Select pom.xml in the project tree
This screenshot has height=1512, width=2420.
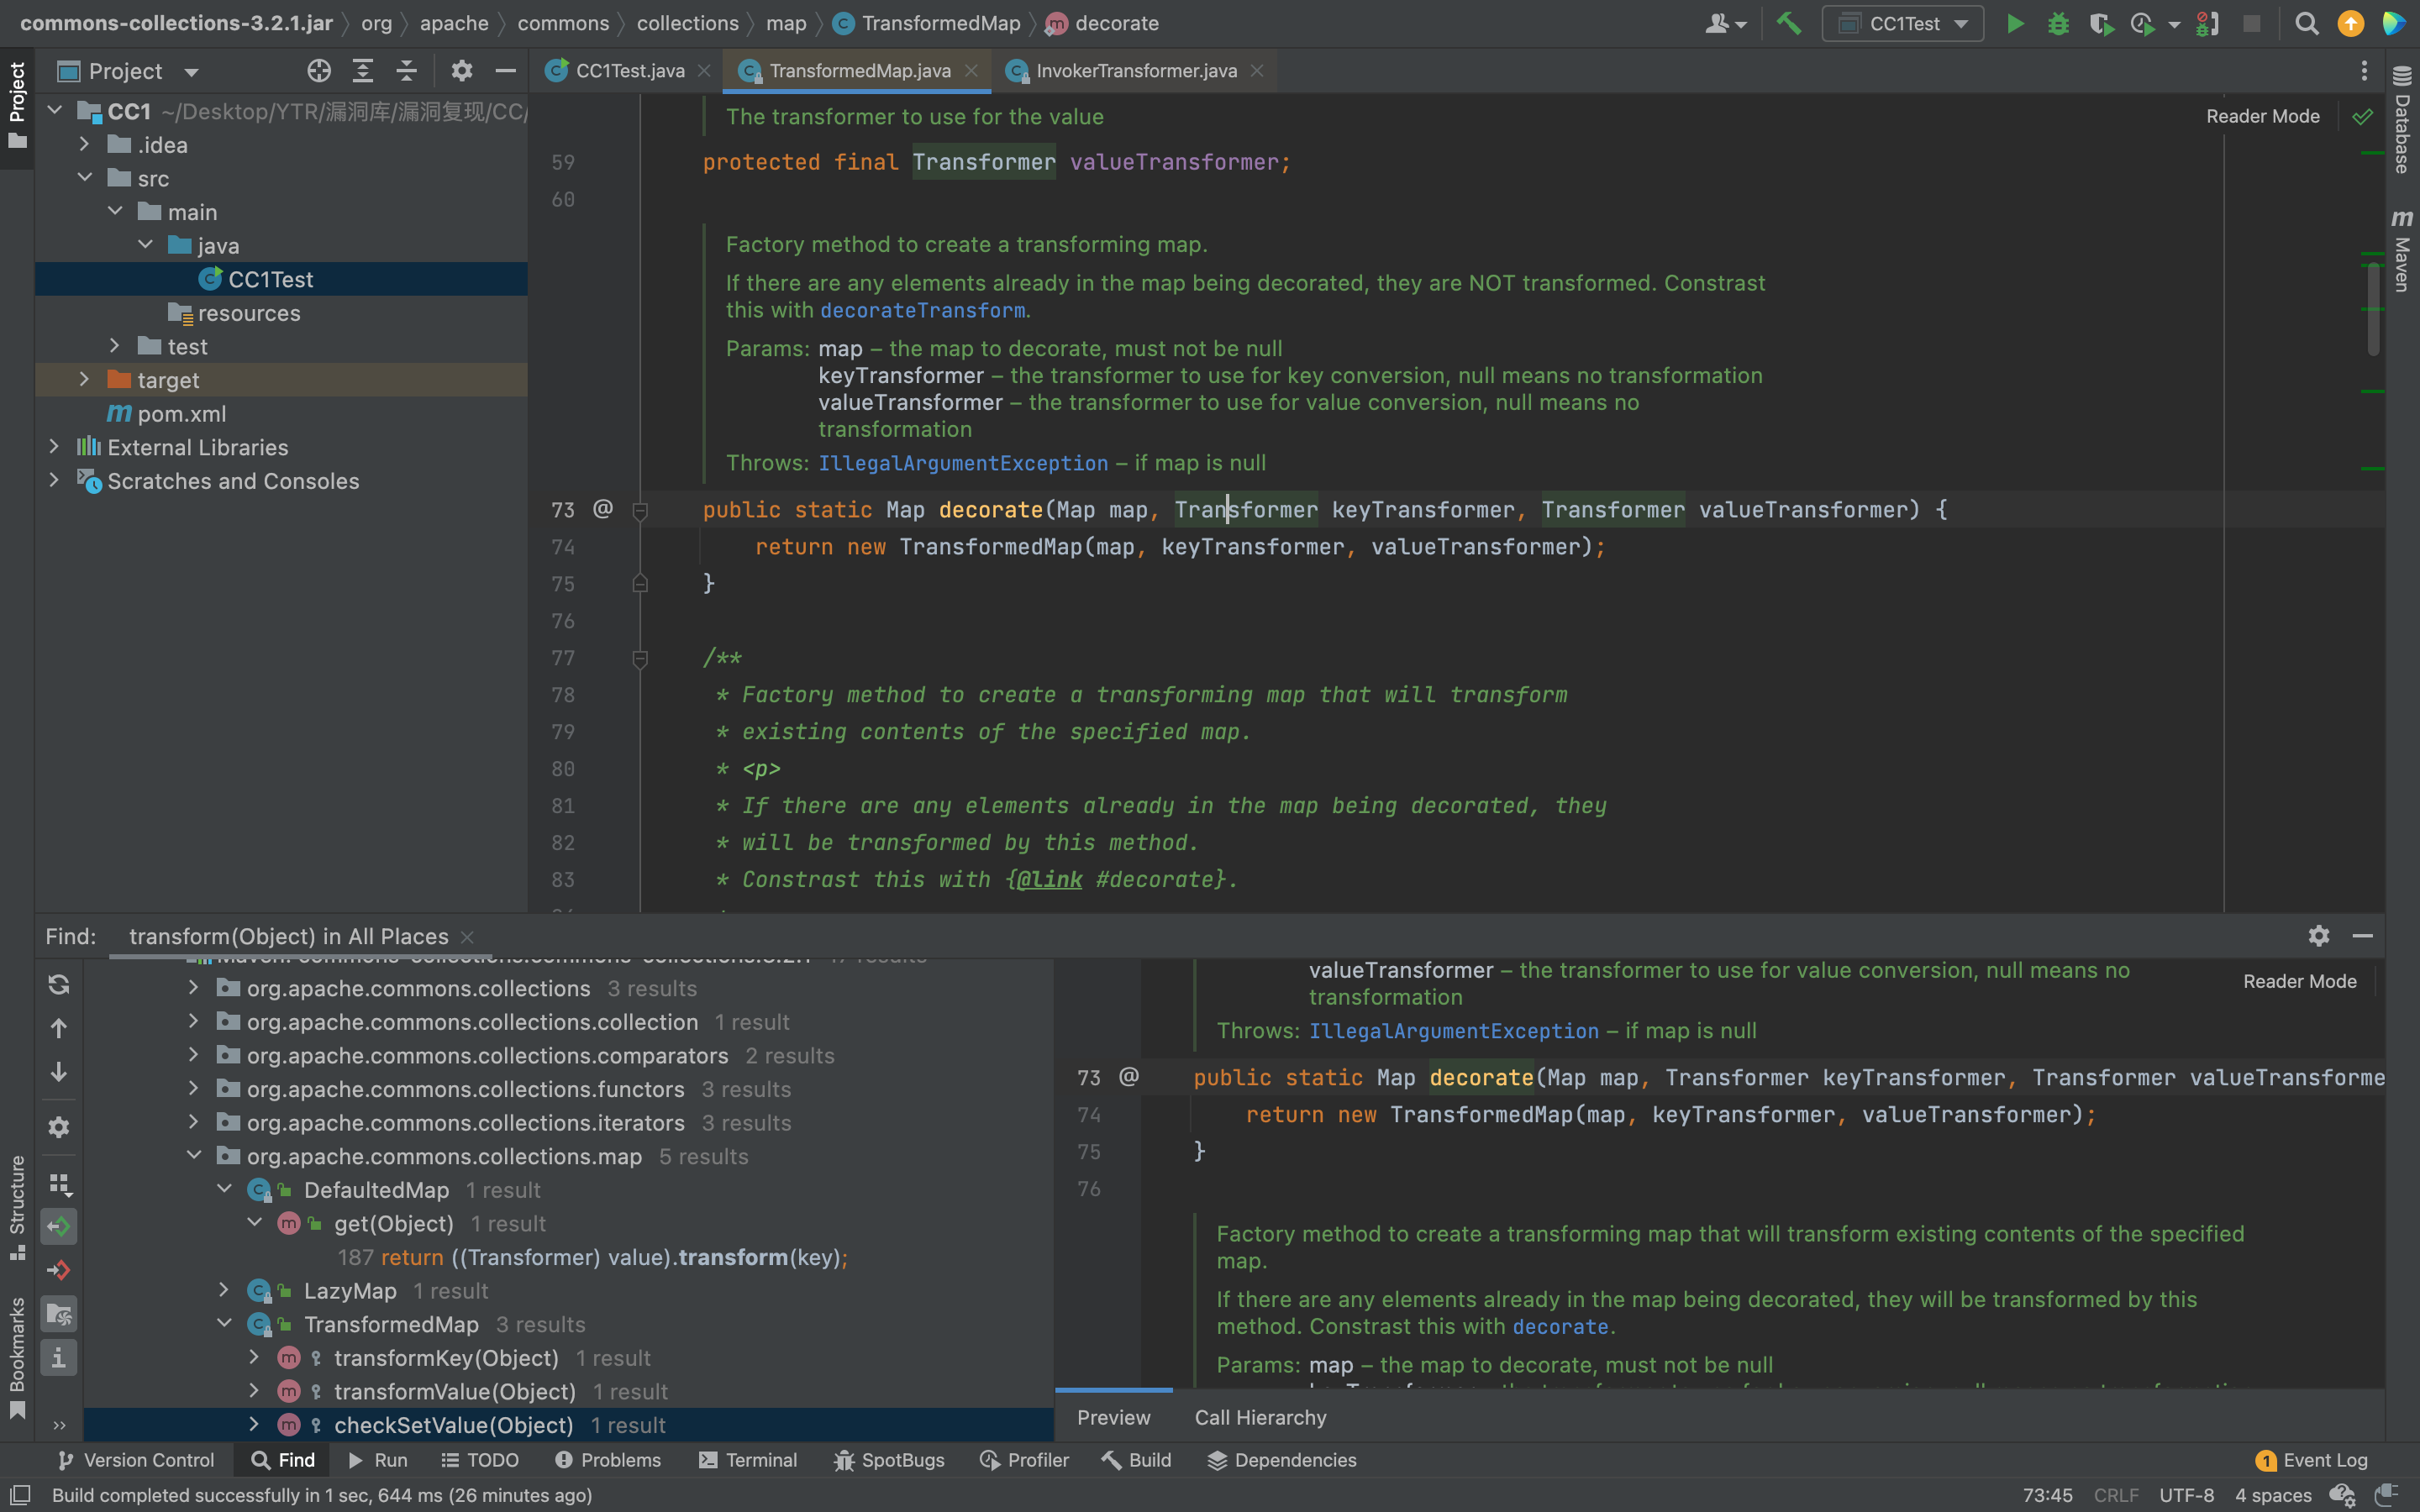pyautogui.click(x=181, y=414)
